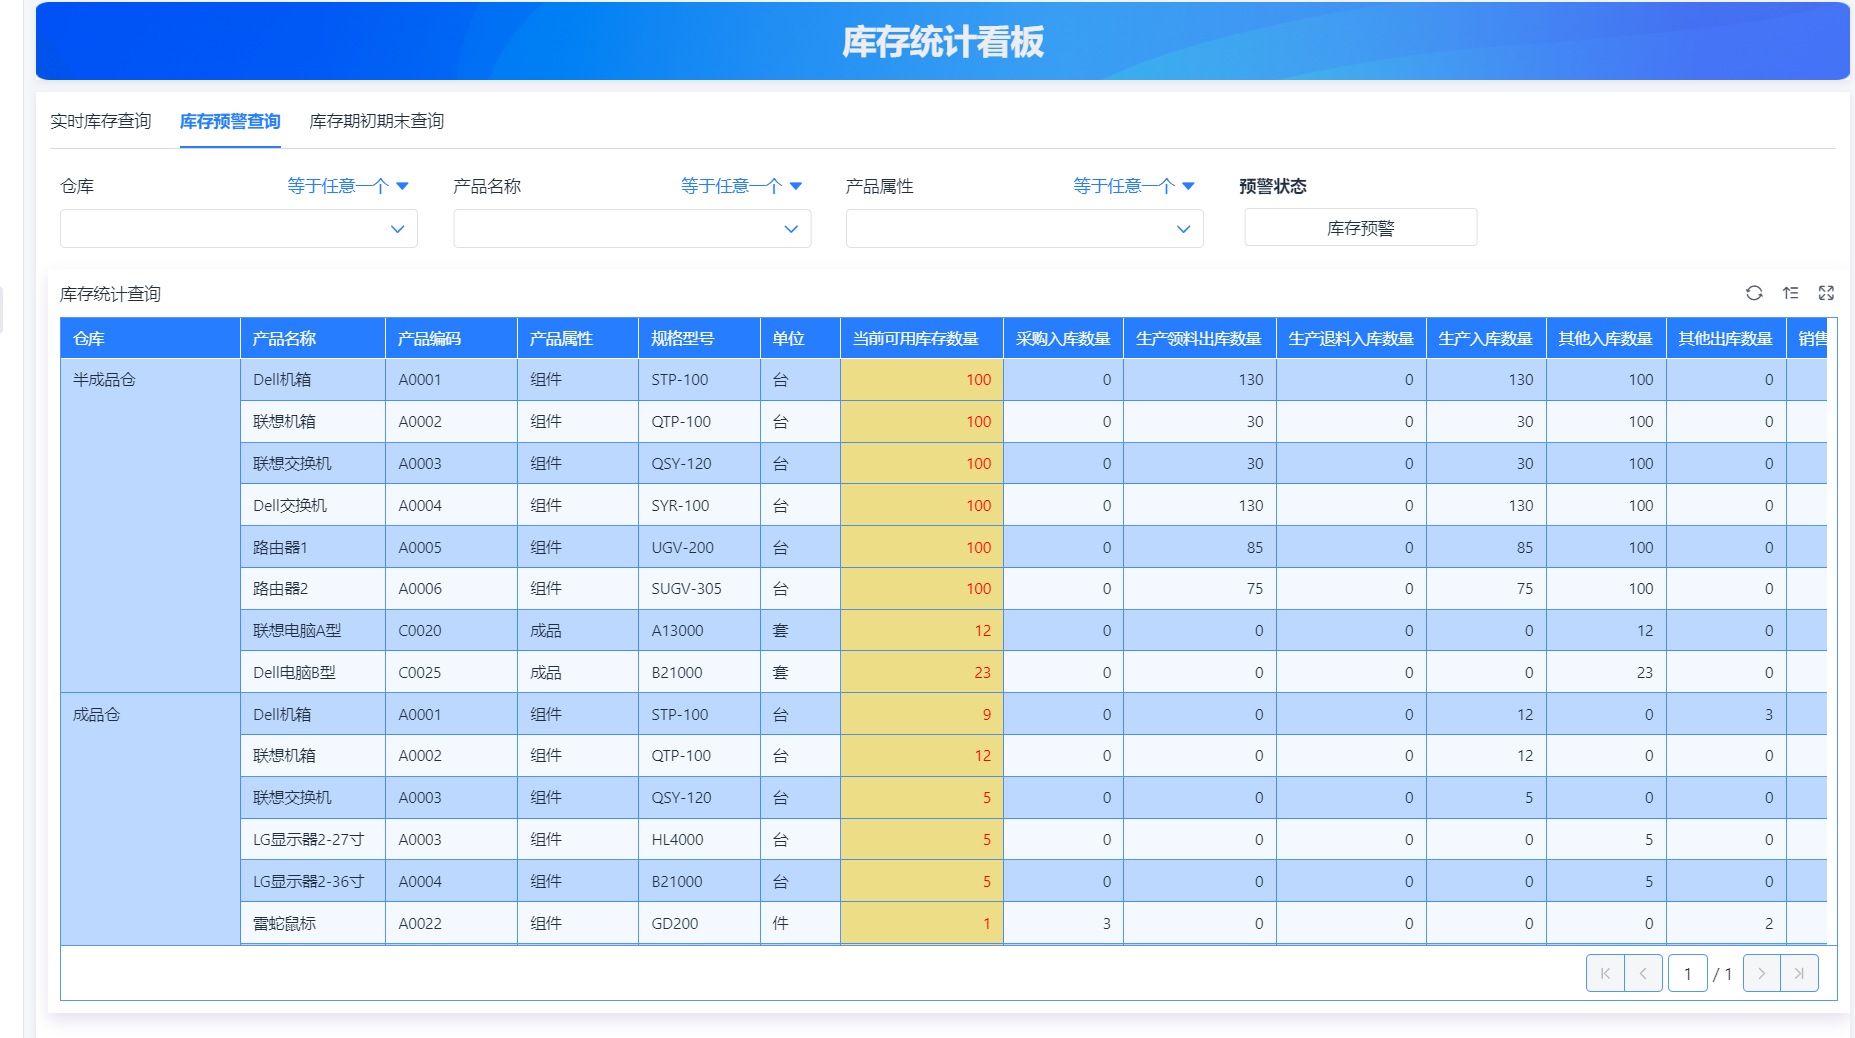Click the refresh icon above the table
The image size is (1855, 1038).
[x=1754, y=293]
